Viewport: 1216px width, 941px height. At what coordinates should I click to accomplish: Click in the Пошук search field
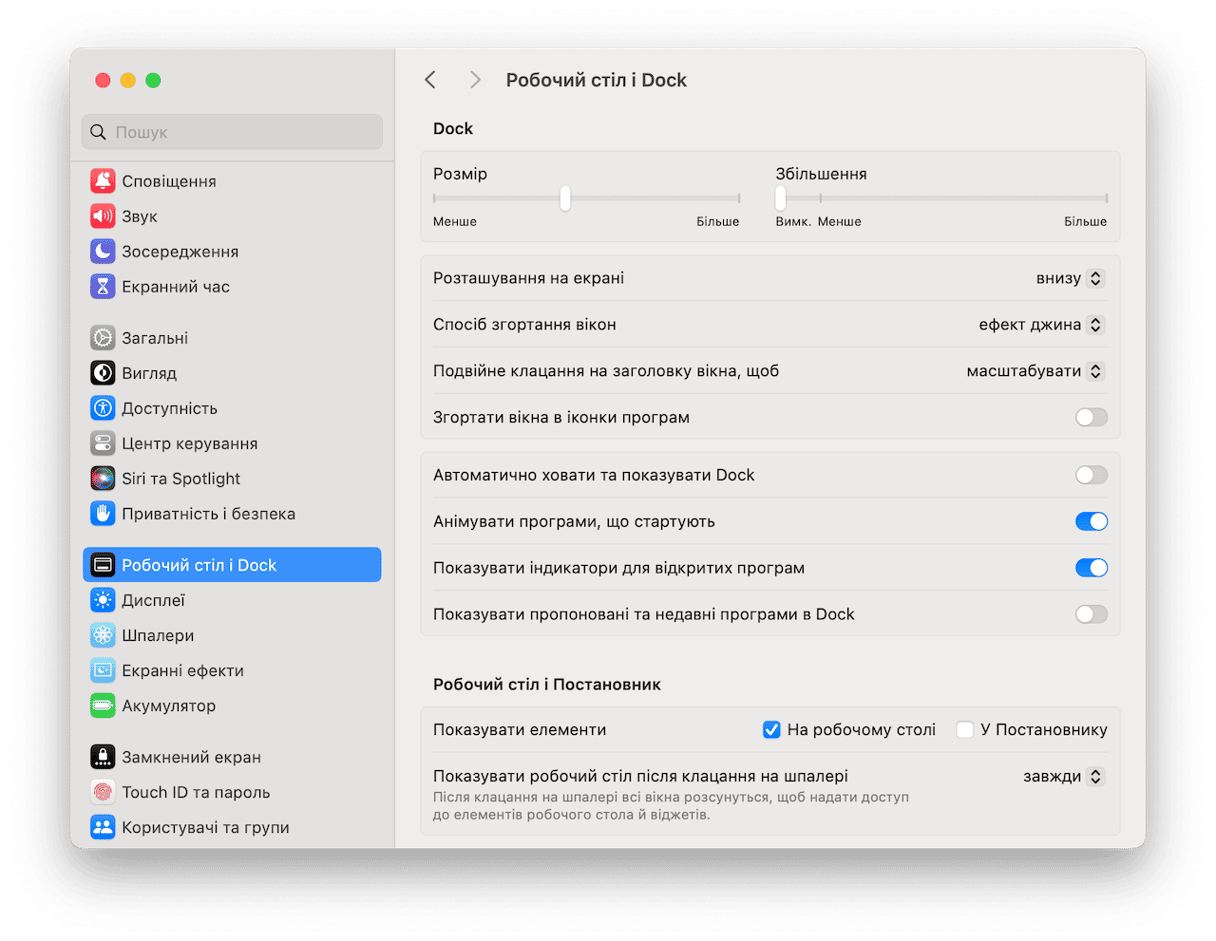pos(232,132)
